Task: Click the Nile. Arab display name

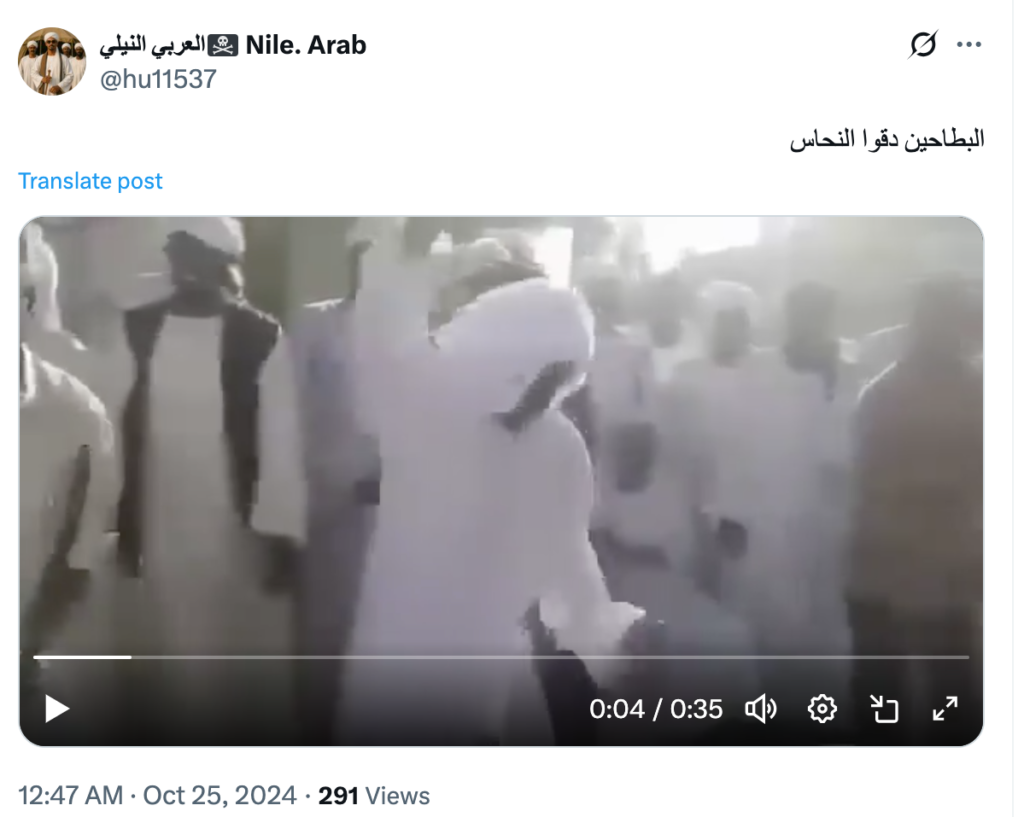Action: tap(306, 45)
